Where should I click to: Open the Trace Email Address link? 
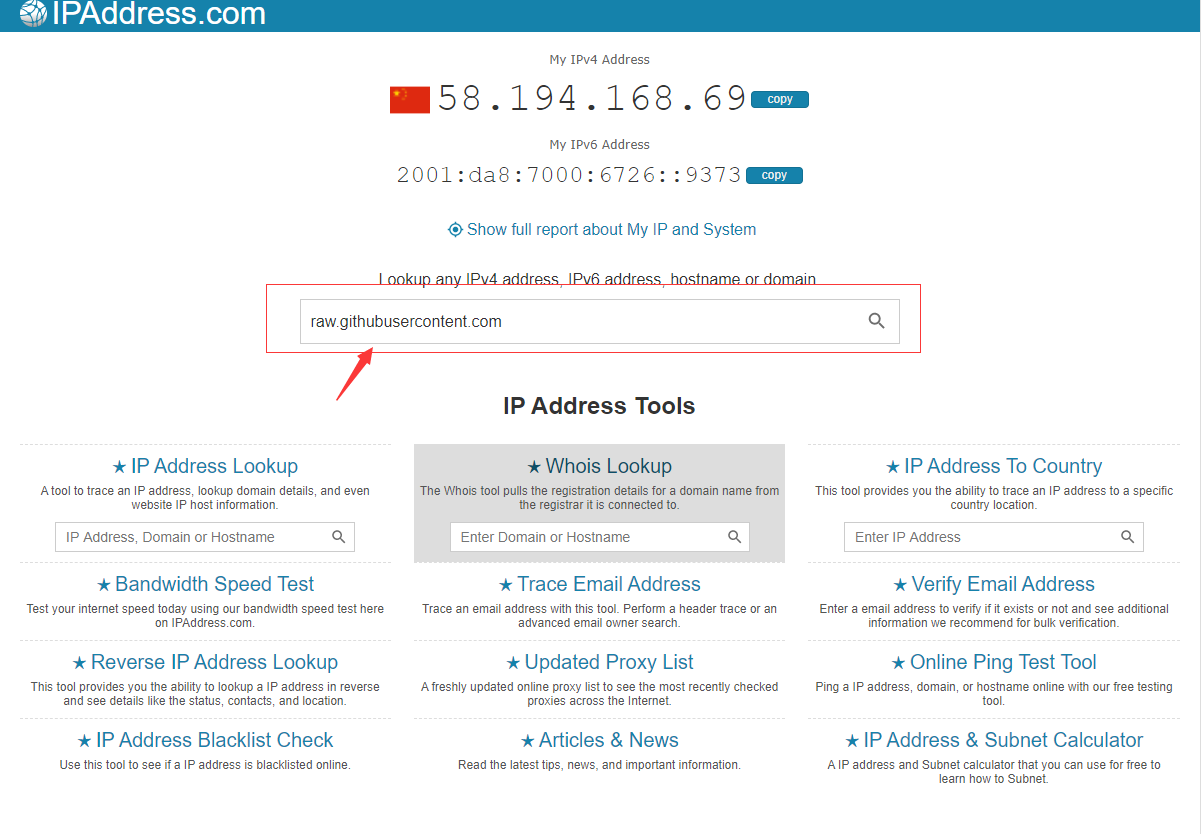point(609,584)
